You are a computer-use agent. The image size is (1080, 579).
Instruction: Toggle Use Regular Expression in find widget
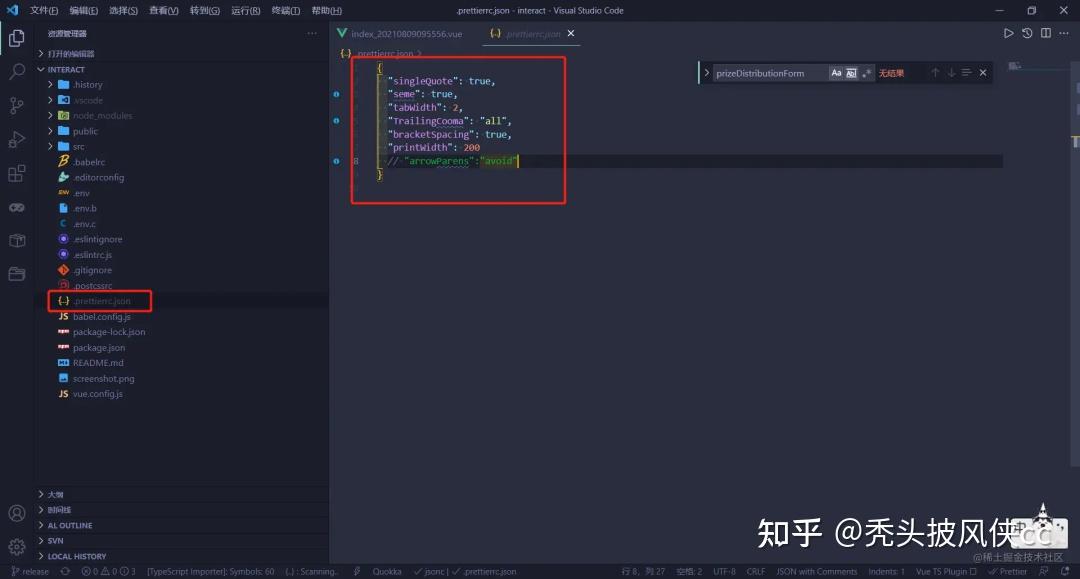click(x=866, y=73)
